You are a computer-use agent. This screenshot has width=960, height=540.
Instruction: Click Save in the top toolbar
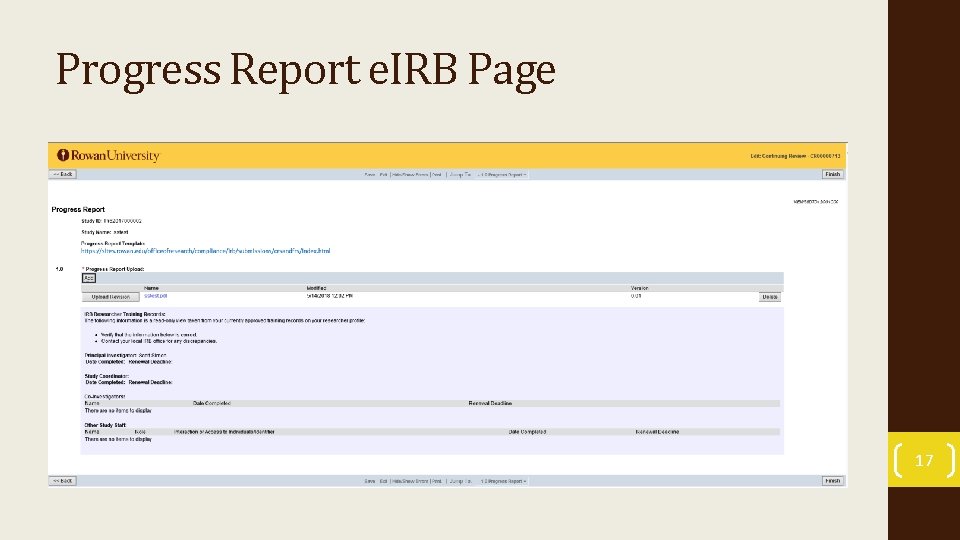coord(370,174)
